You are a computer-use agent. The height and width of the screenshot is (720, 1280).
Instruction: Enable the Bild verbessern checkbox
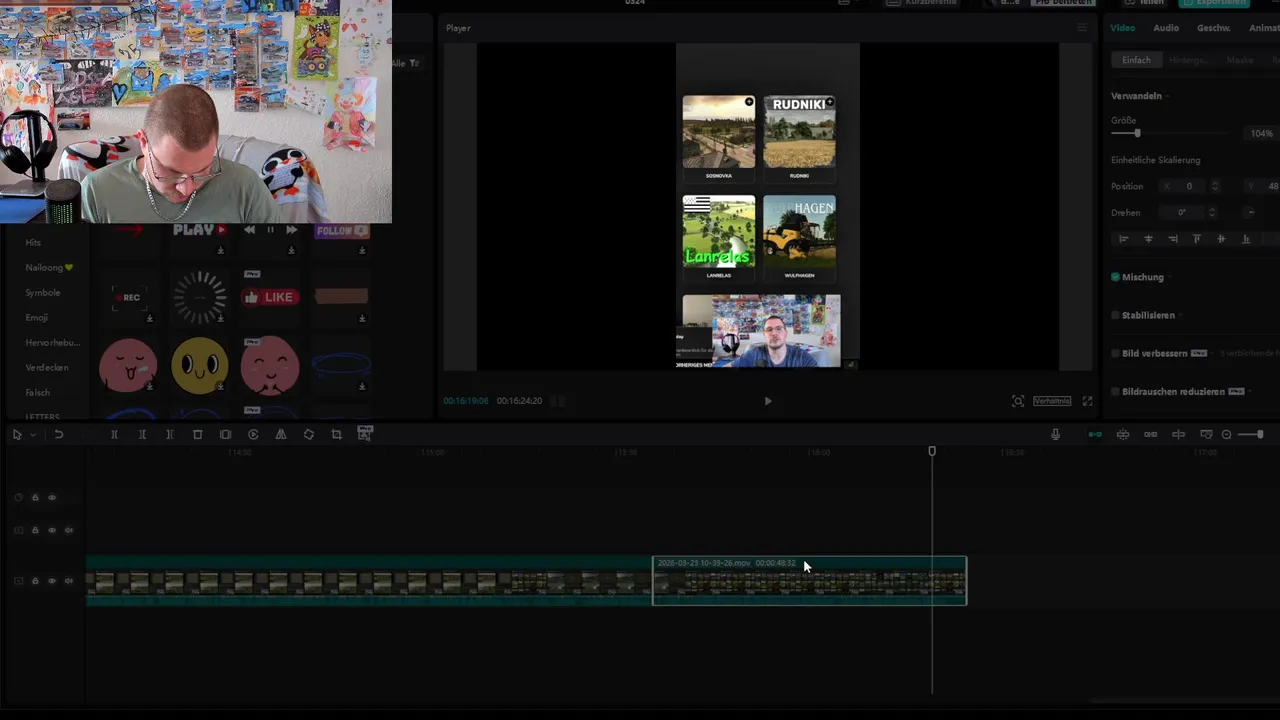click(1115, 353)
